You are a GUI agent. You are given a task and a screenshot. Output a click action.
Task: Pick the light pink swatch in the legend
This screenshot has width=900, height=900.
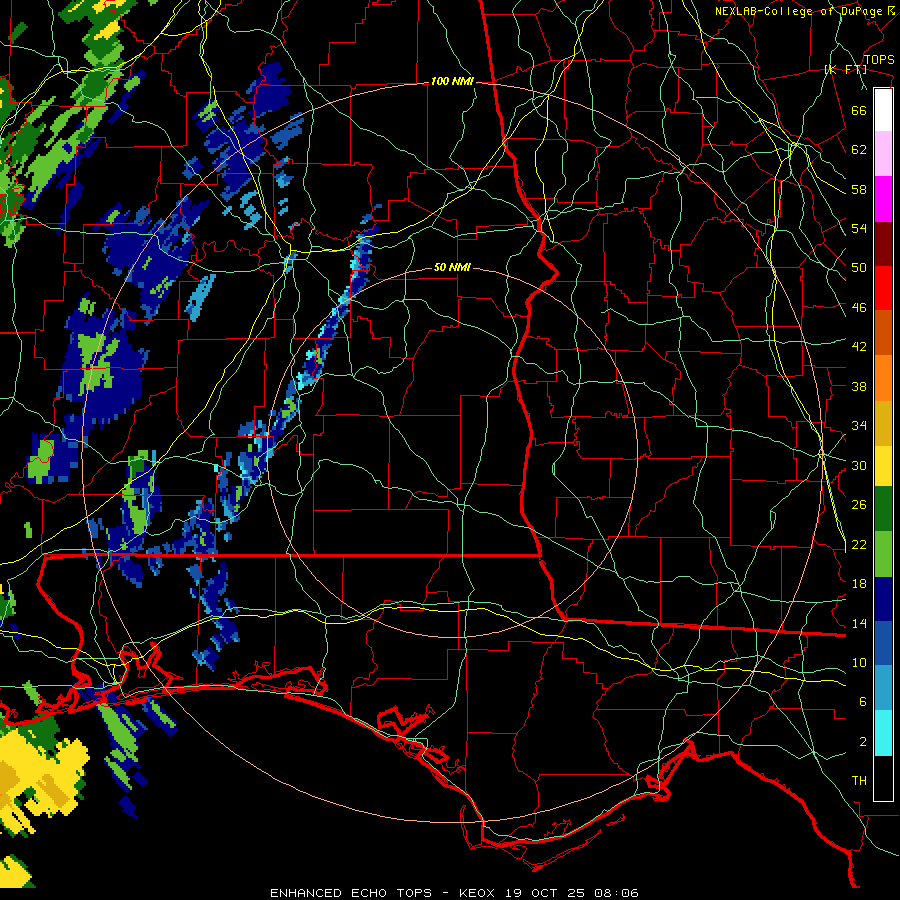(x=883, y=154)
